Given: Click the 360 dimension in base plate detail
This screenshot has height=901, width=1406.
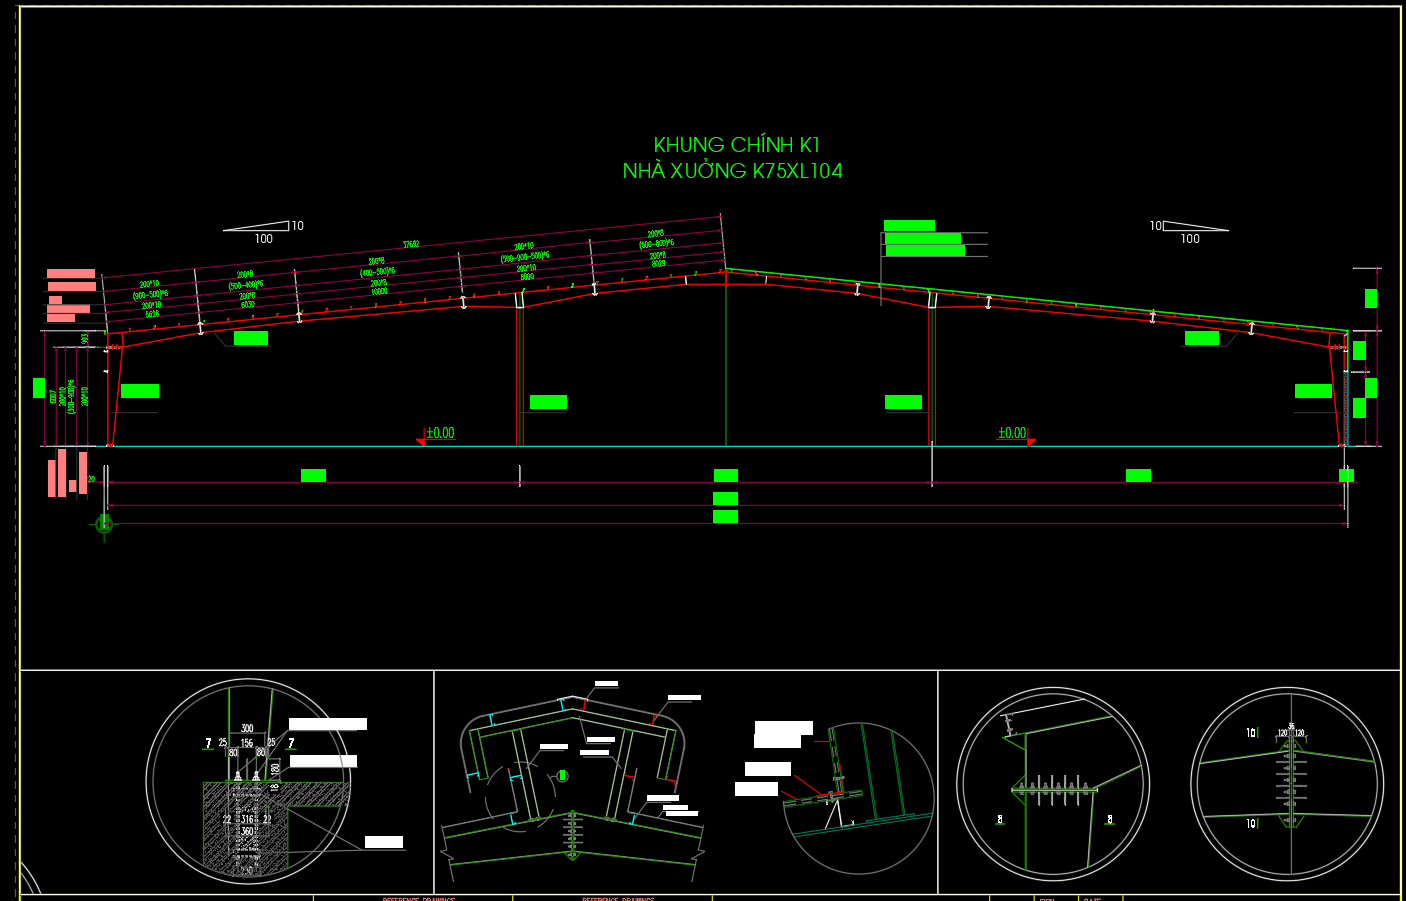Looking at the screenshot, I should [x=247, y=831].
